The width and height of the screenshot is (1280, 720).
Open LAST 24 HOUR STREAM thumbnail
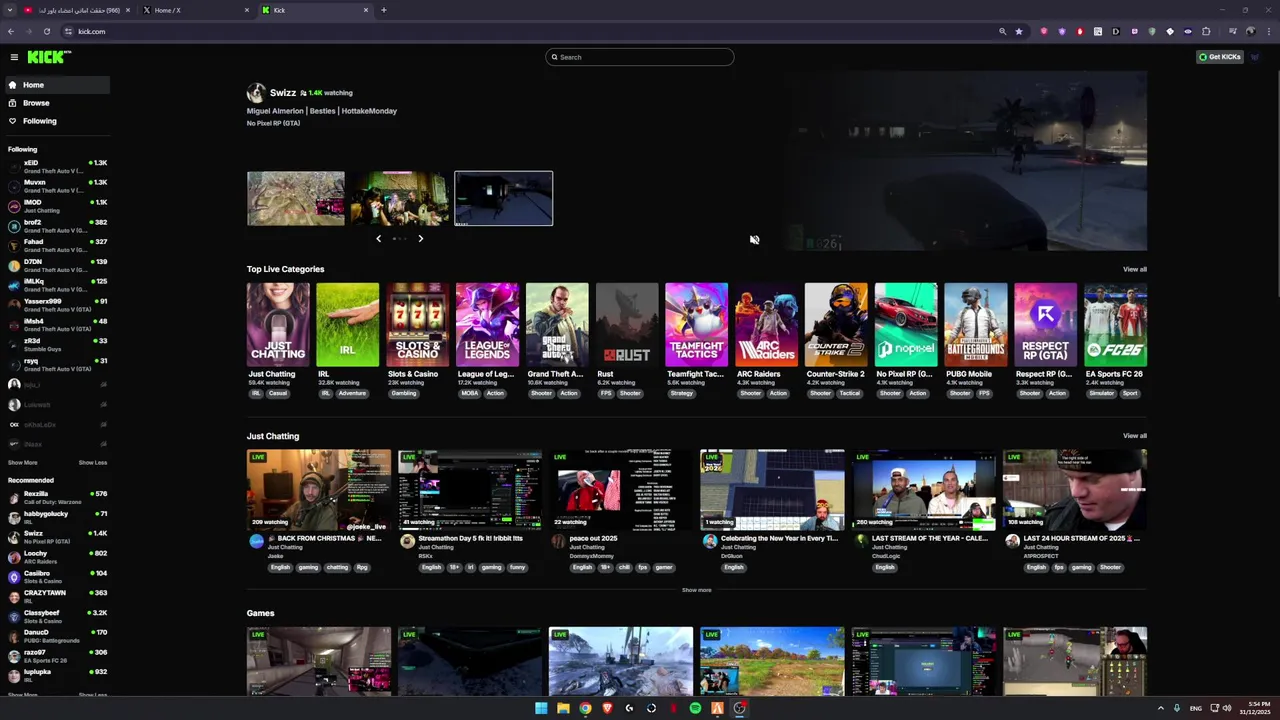pyautogui.click(x=1075, y=490)
